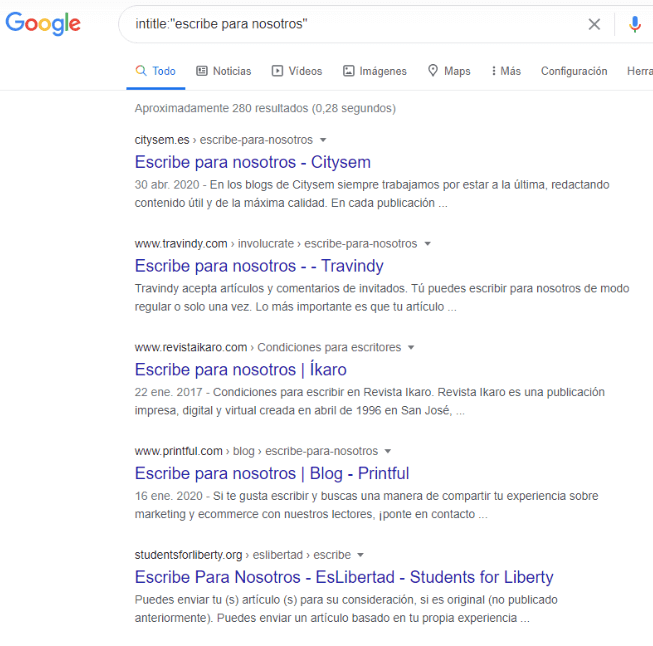Click the Google logo

click(43, 23)
